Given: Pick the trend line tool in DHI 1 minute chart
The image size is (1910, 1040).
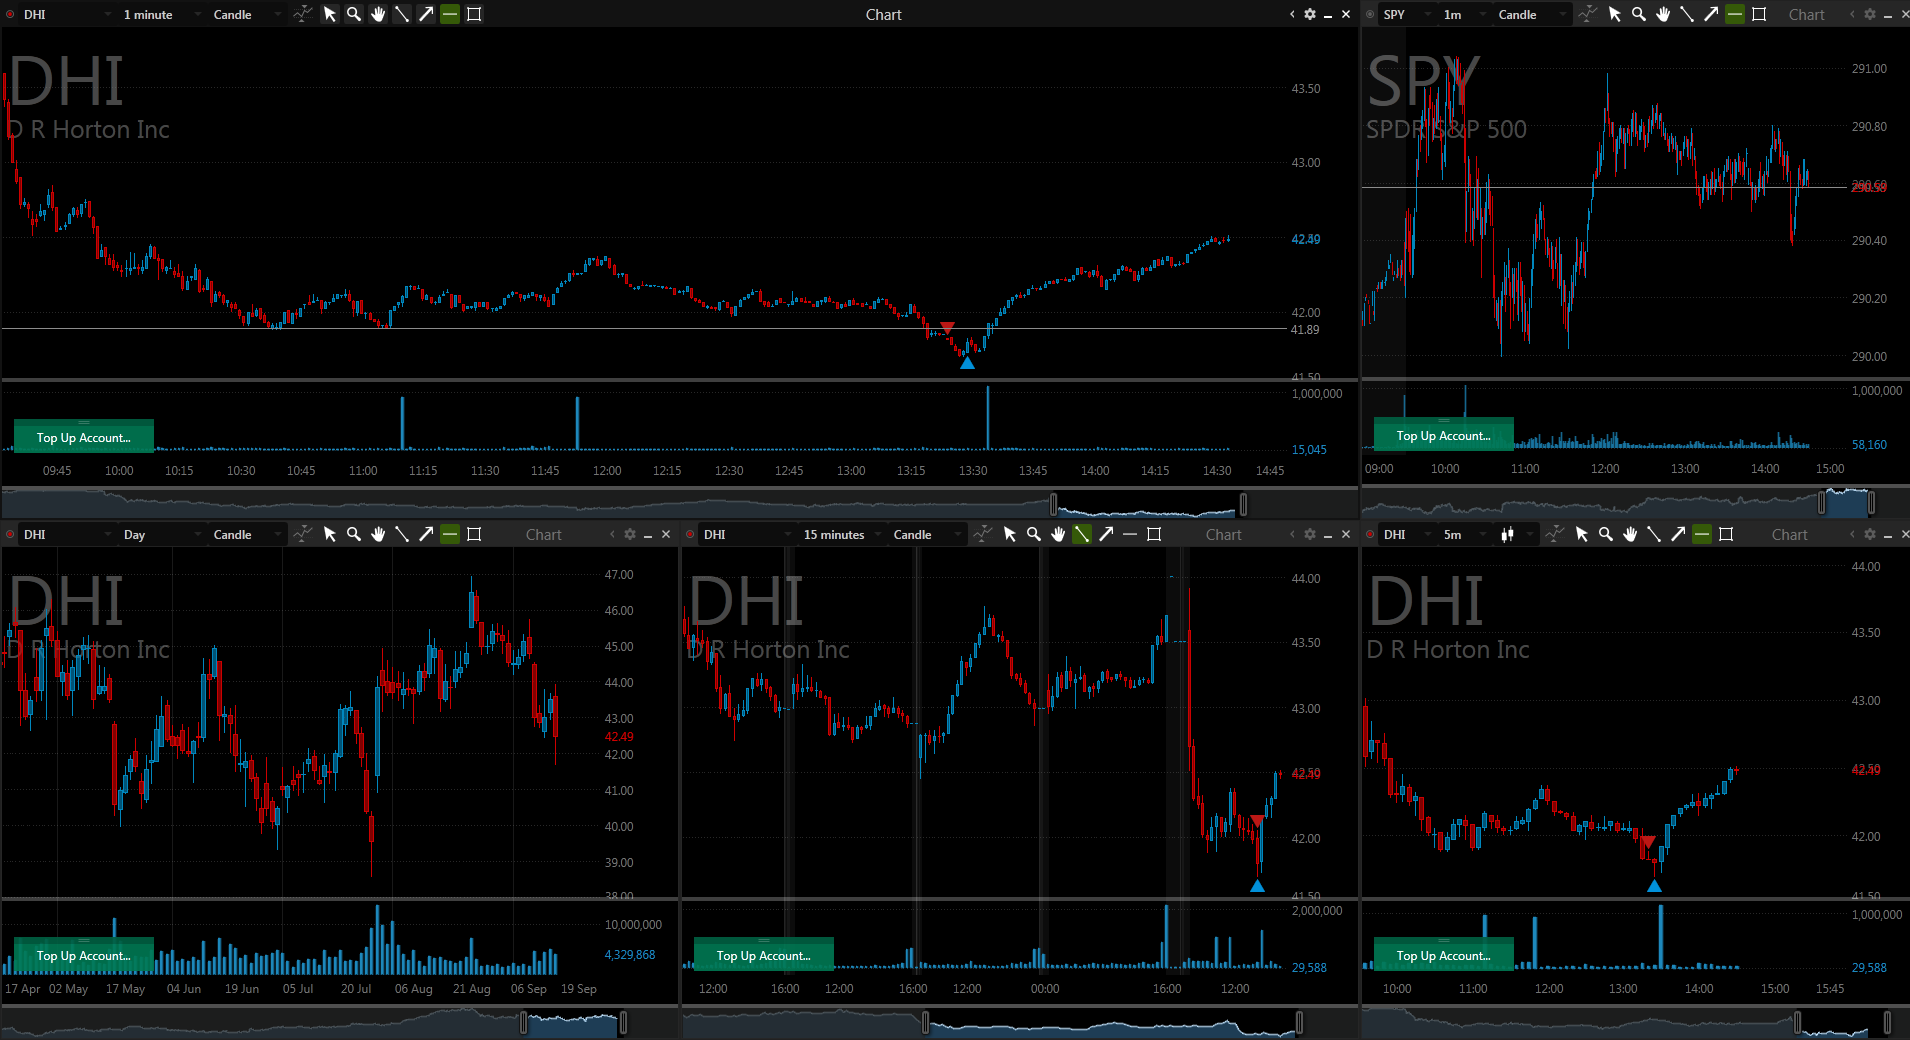Looking at the screenshot, I should pos(402,14).
